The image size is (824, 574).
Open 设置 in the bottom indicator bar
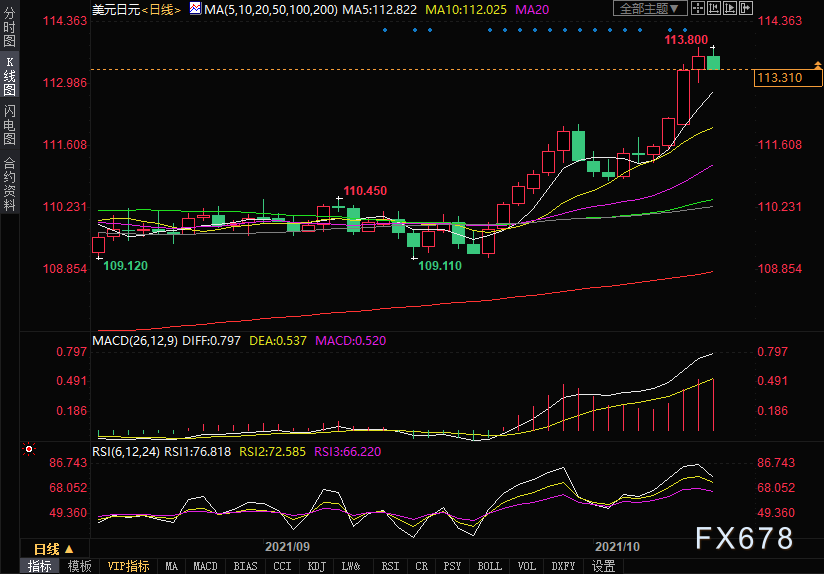tap(603, 566)
